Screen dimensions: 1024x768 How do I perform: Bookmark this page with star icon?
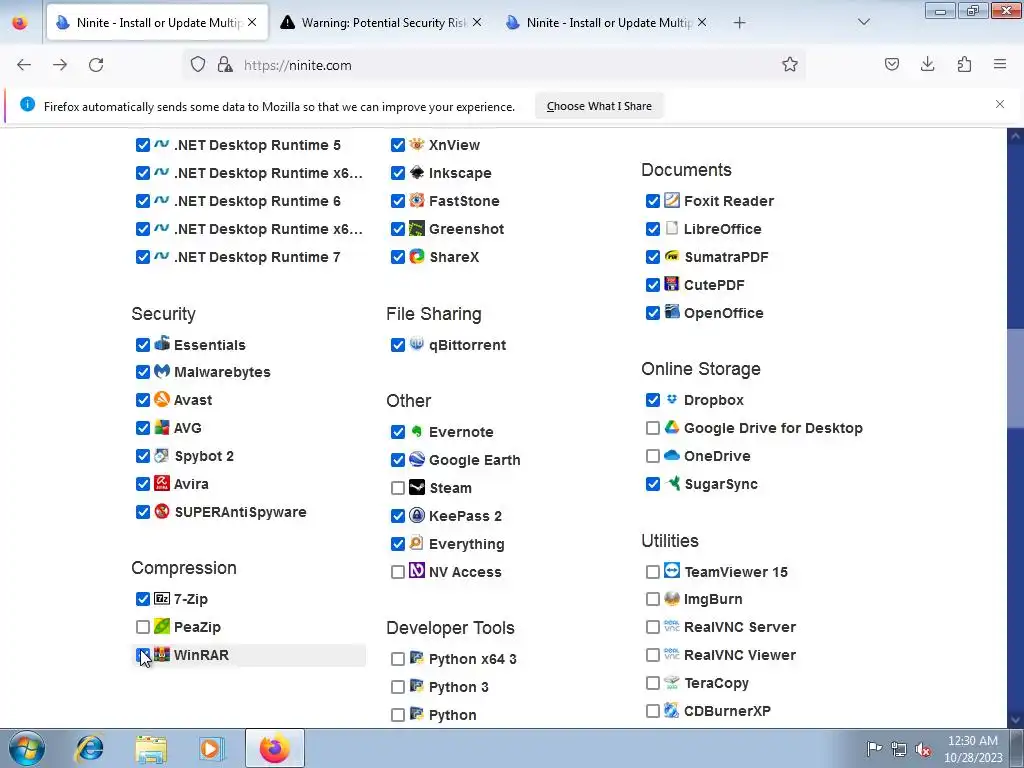(790, 65)
